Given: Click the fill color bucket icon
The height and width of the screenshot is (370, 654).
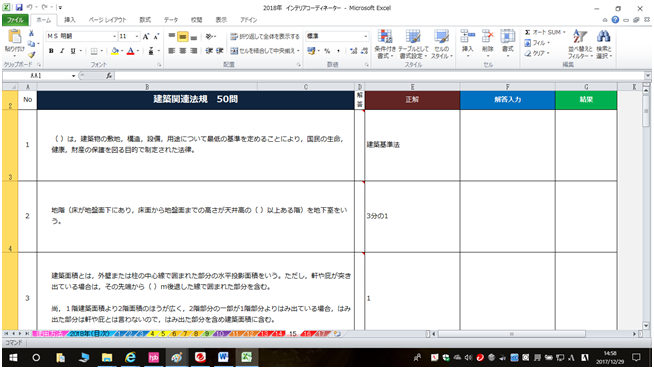Looking at the screenshot, I should click(x=115, y=51).
